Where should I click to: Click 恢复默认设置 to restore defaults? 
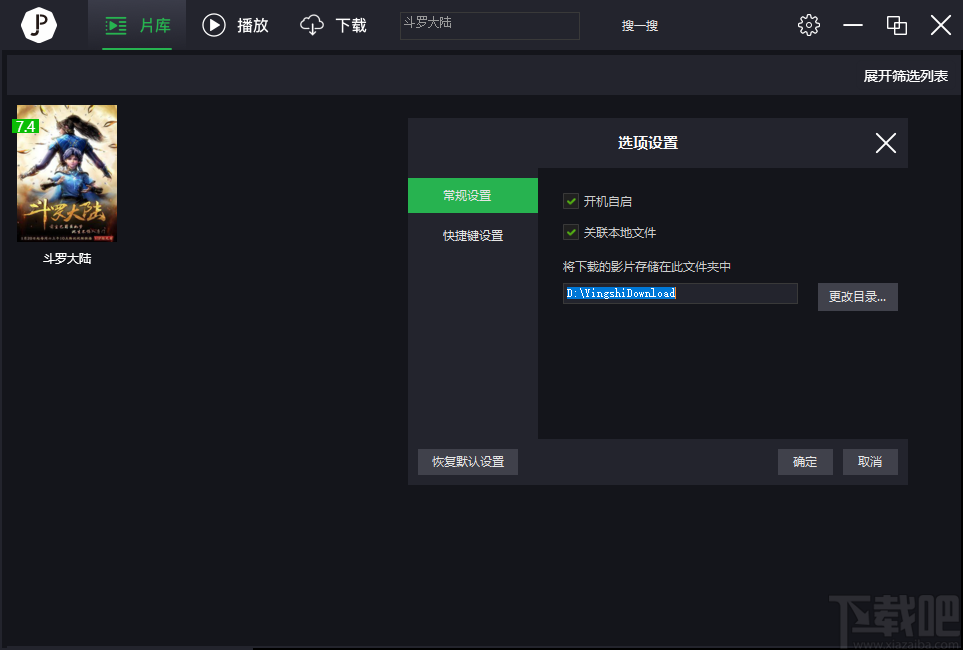pos(468,462)
